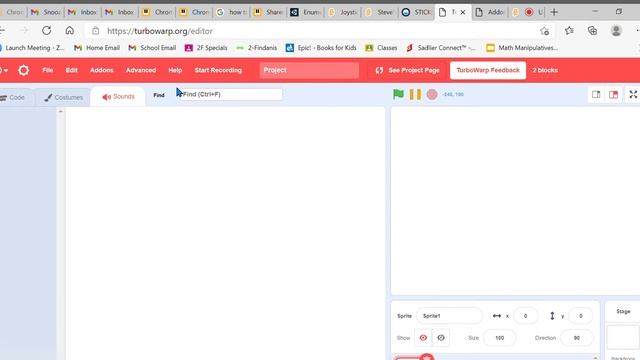Reload the page with refresh icon

click(47, 31)
